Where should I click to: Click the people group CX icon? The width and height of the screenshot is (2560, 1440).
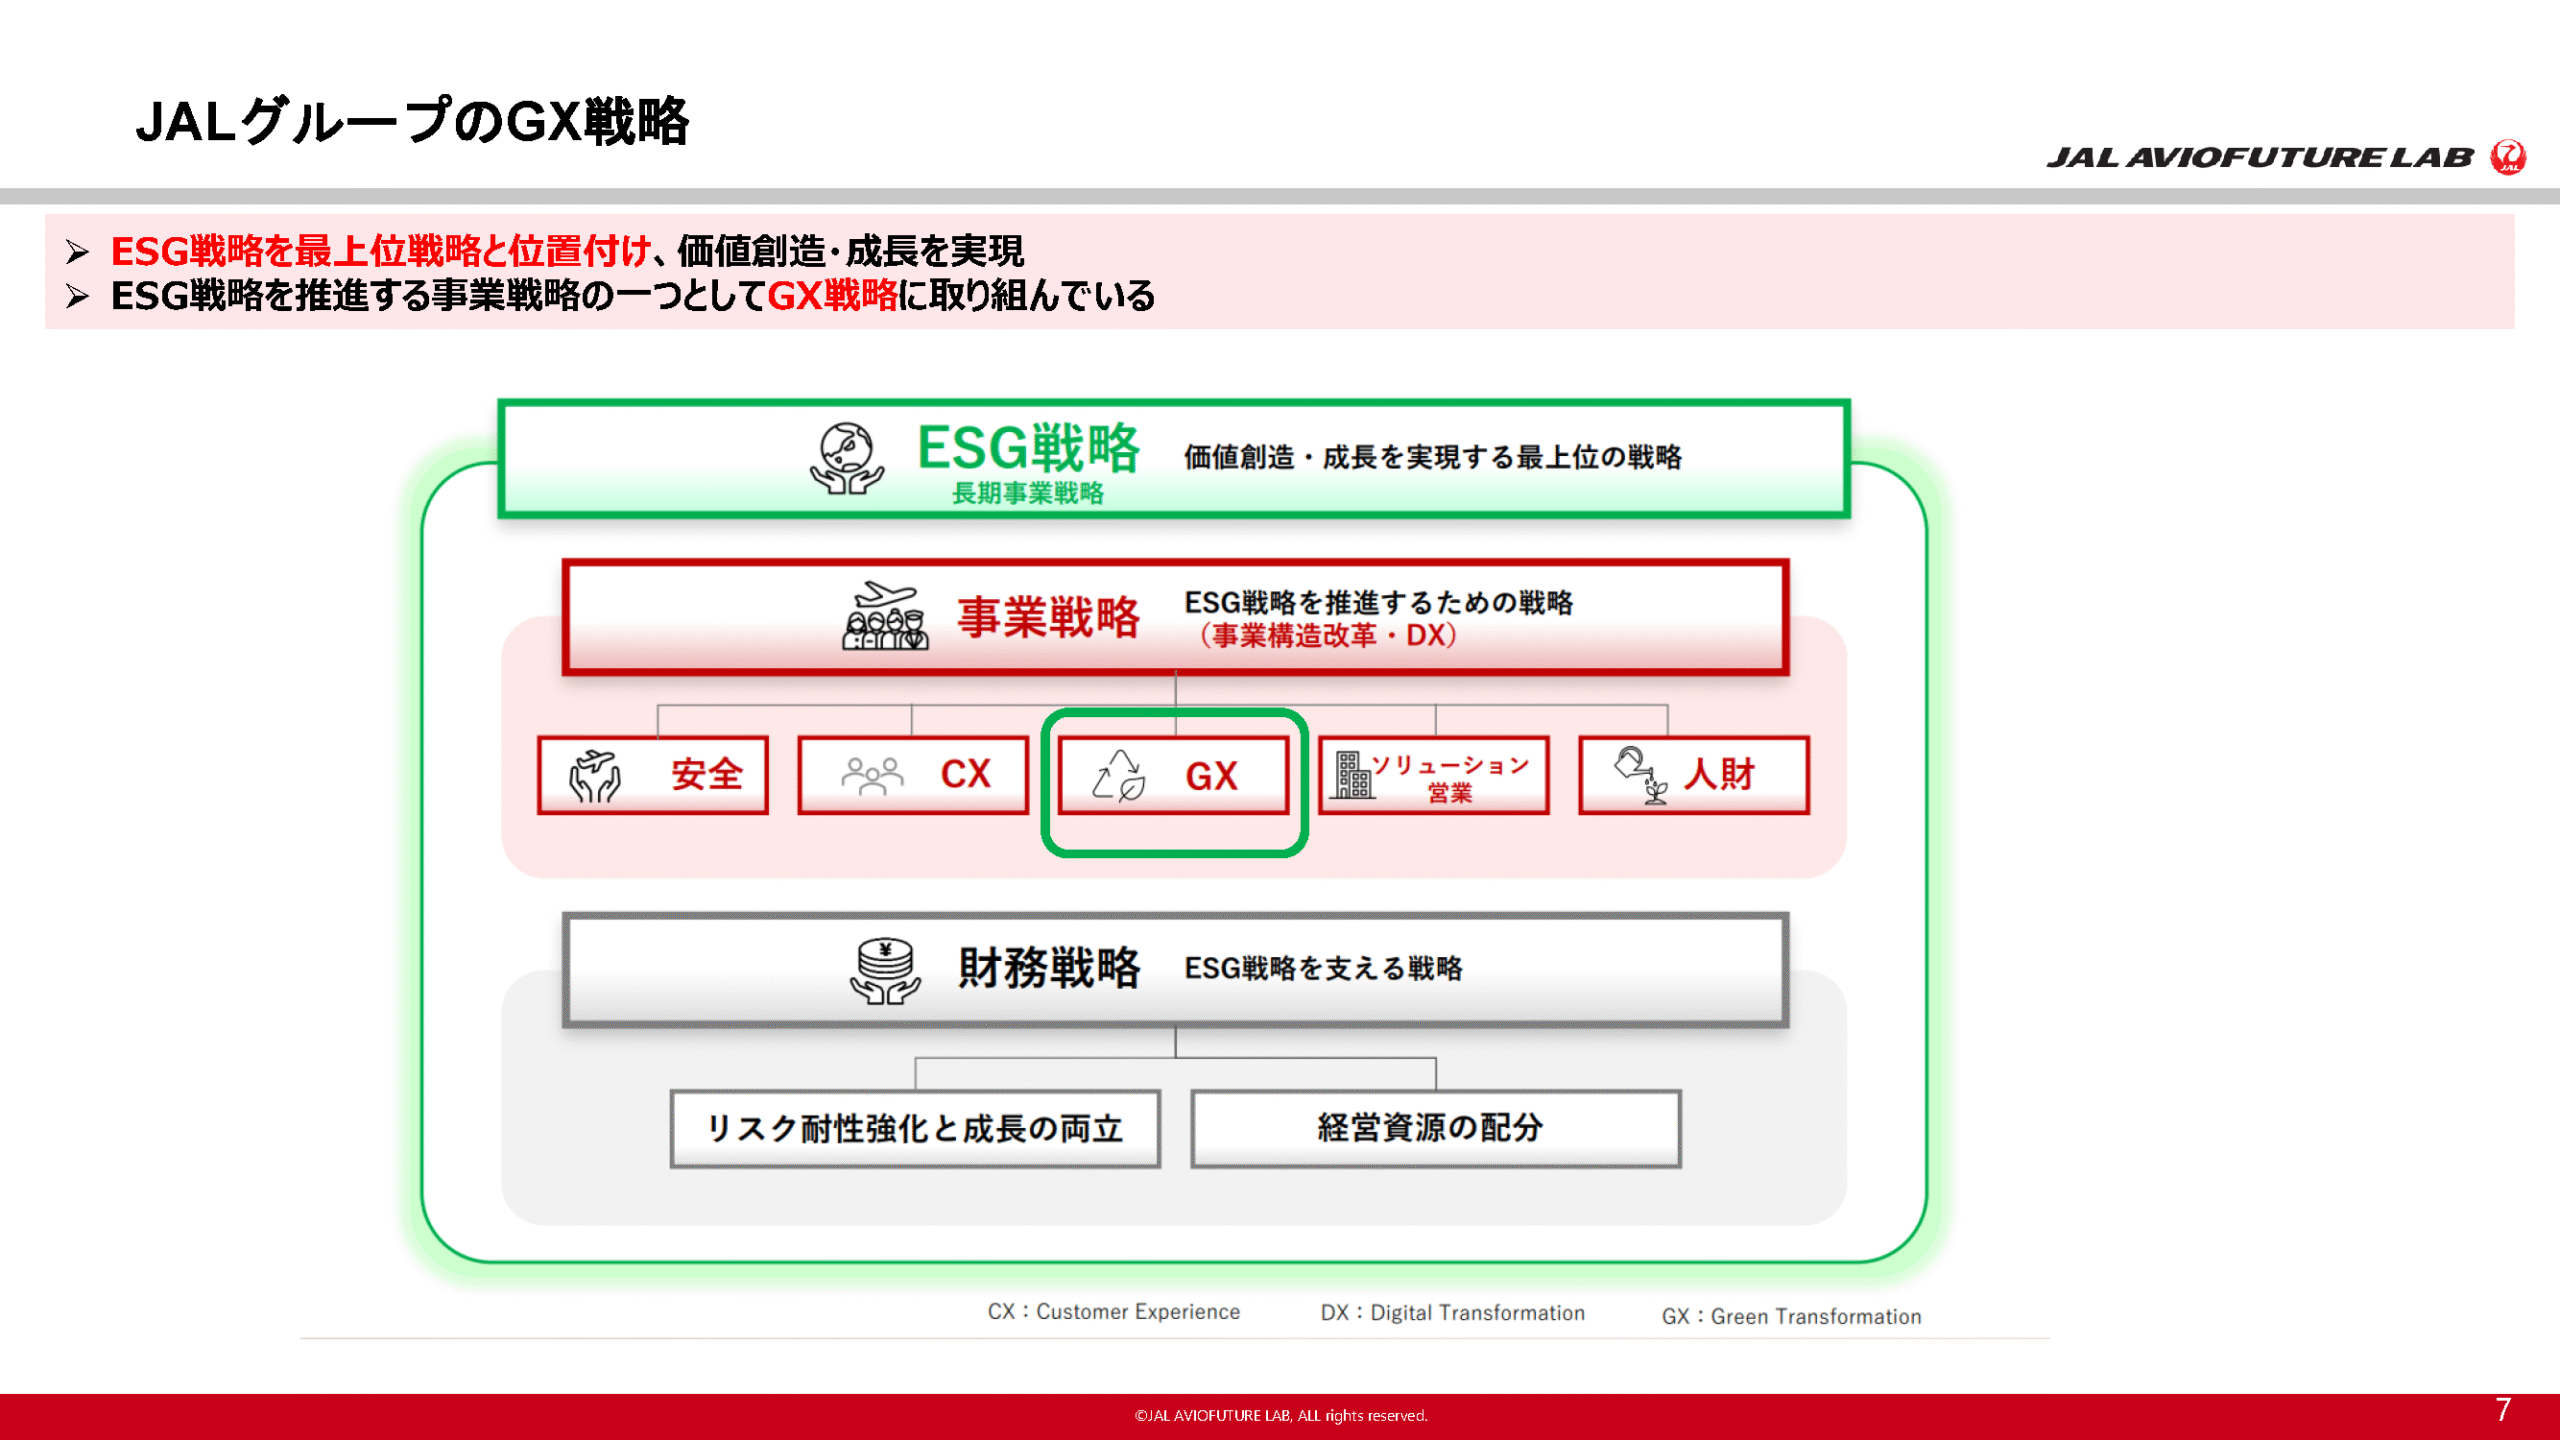pos(872,776)
